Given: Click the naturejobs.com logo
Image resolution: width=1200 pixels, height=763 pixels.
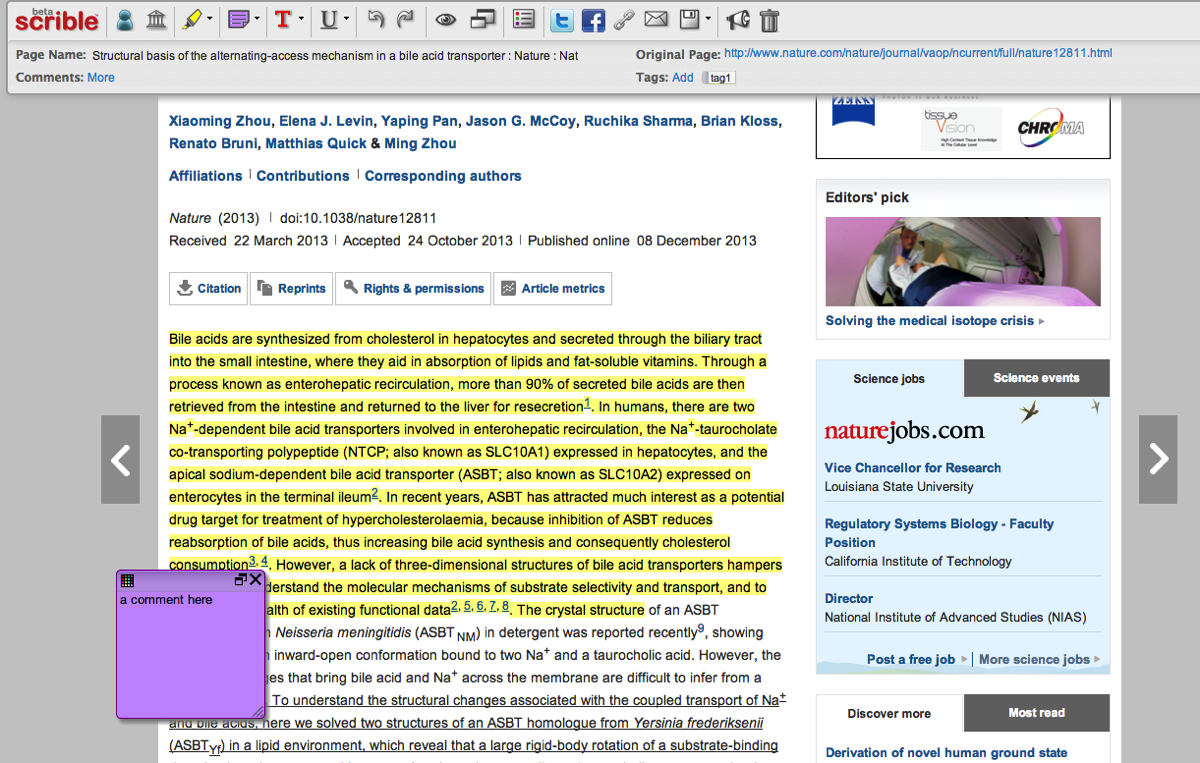Looking at the screenshot, I should tap(905, 431).
